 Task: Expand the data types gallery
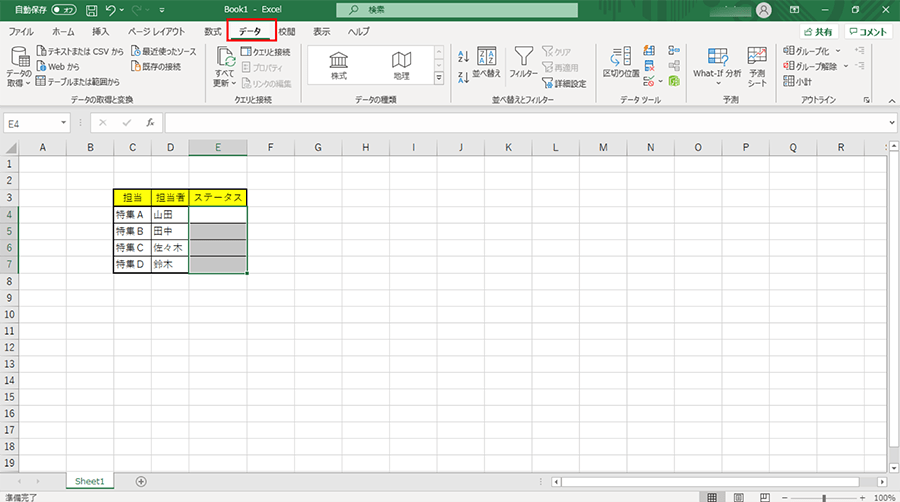[x=439, y=78]
